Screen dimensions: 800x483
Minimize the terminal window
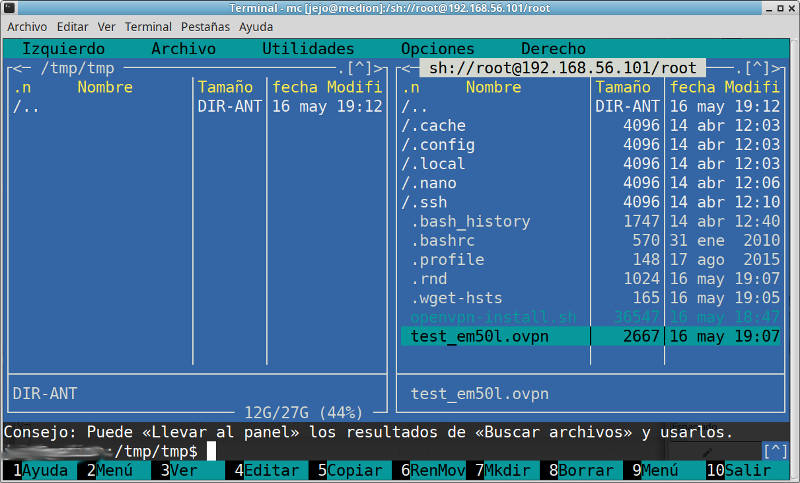[769, 9]
